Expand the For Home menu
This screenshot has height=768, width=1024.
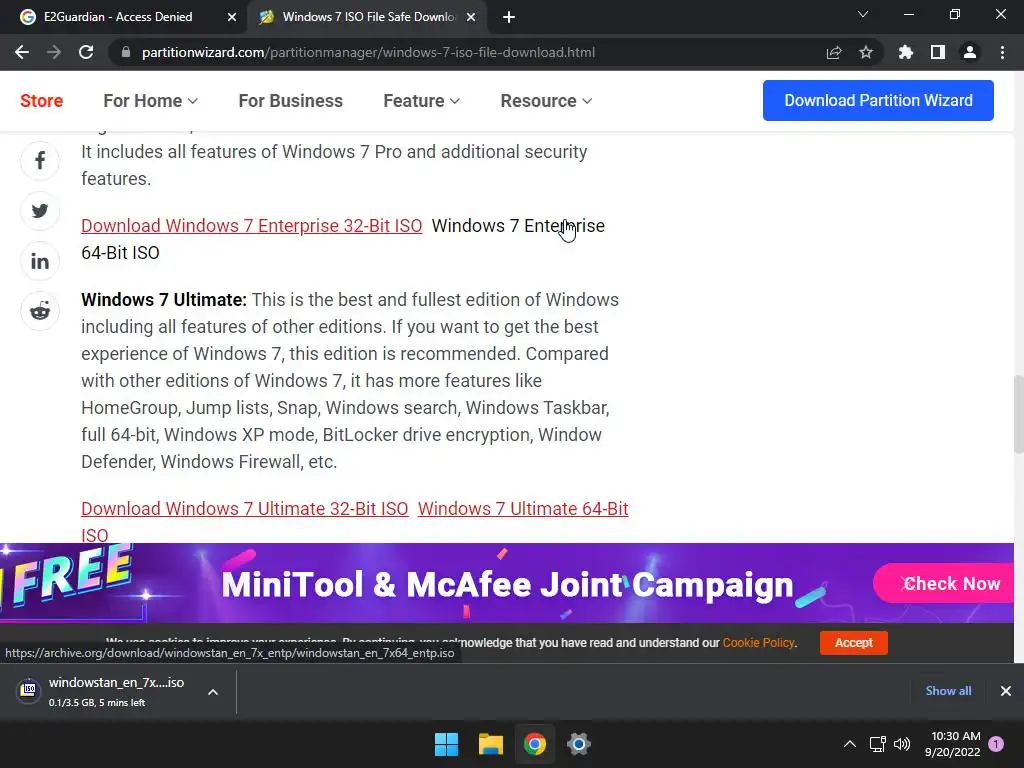[x=150, y=101]
